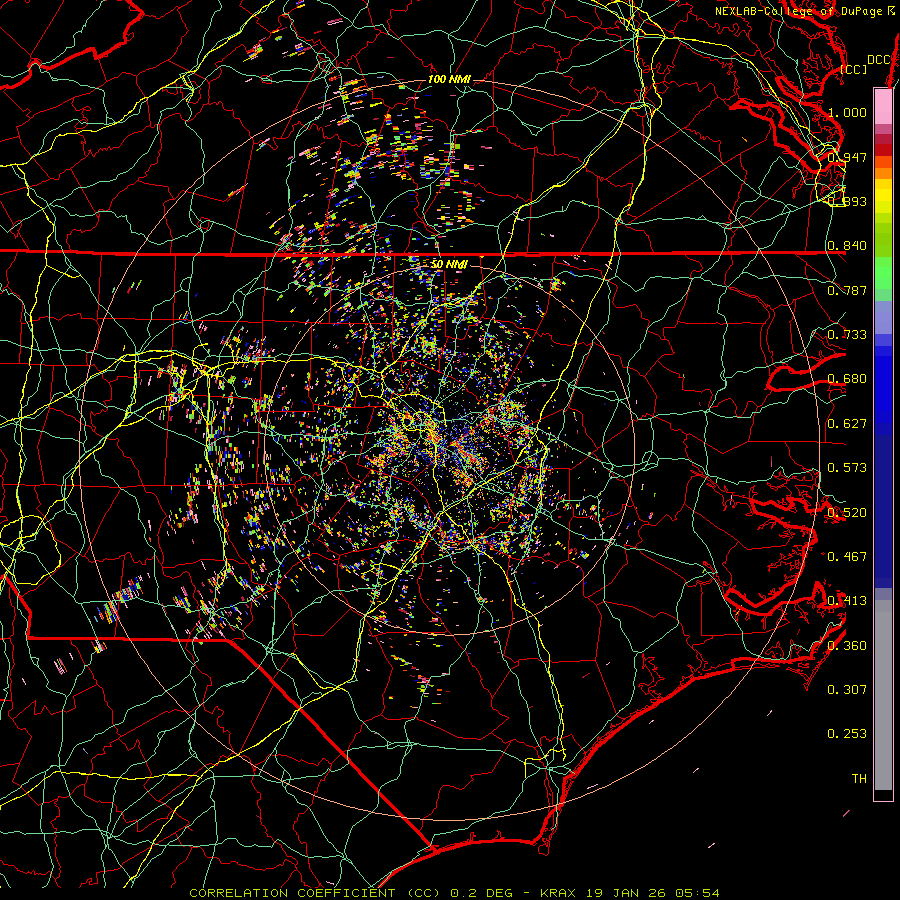Screen dimensions: 900x900
Task: Click the 1.000 scale value
Action: 847,112
